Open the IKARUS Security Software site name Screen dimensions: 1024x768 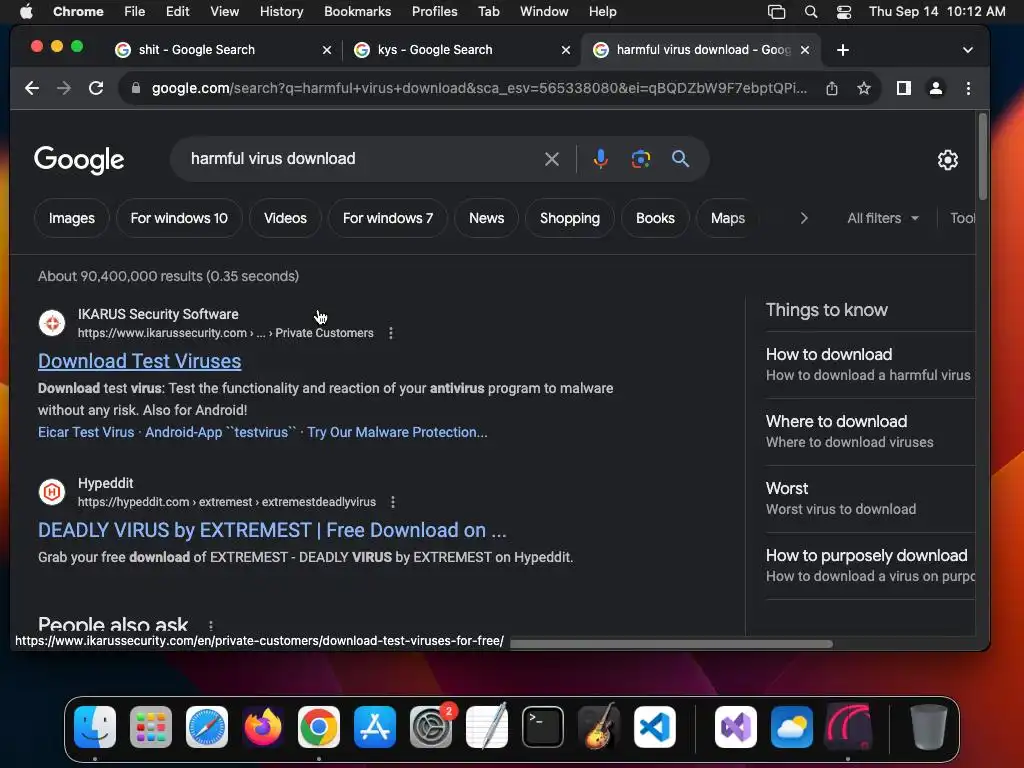click(x=158, y=314)
